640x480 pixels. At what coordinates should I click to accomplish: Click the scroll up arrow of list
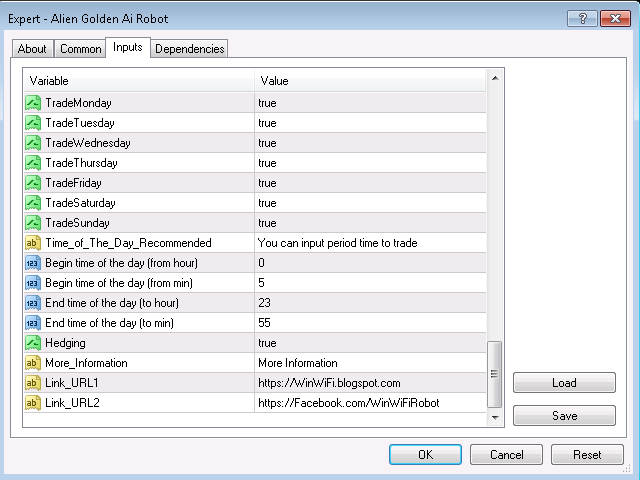click(x=495, y=78)
